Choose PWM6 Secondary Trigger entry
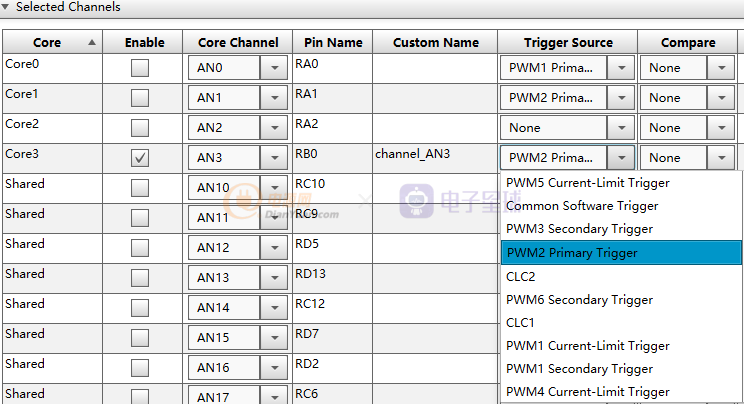This screenshot has width=744, height=404. click(579, 299)
